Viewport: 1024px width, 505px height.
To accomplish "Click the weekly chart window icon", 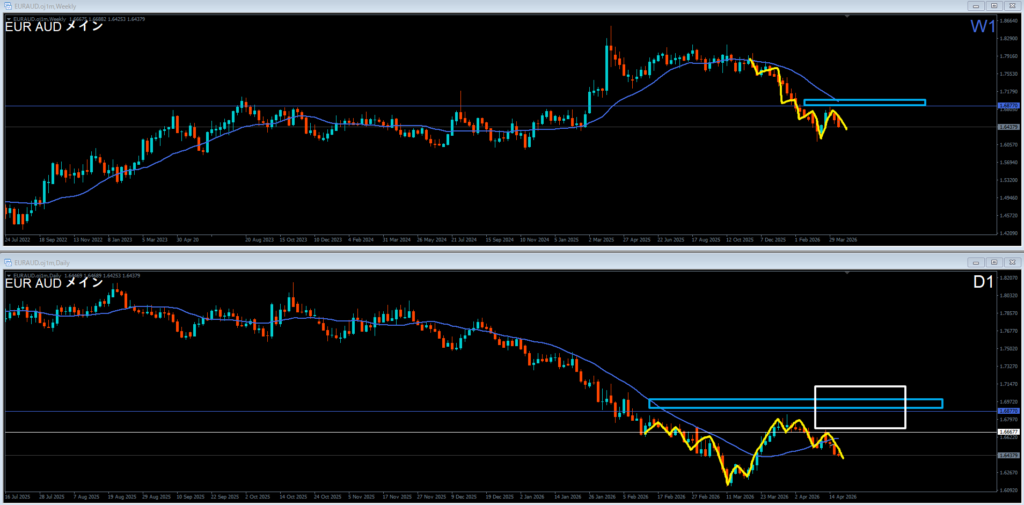I will pyautogui.click(x=6, y=5).
